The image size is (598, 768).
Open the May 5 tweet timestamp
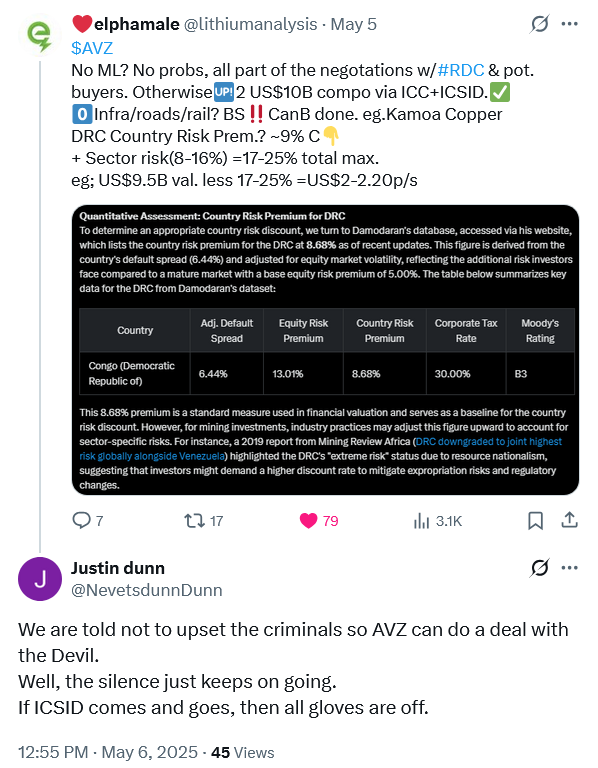354,24
